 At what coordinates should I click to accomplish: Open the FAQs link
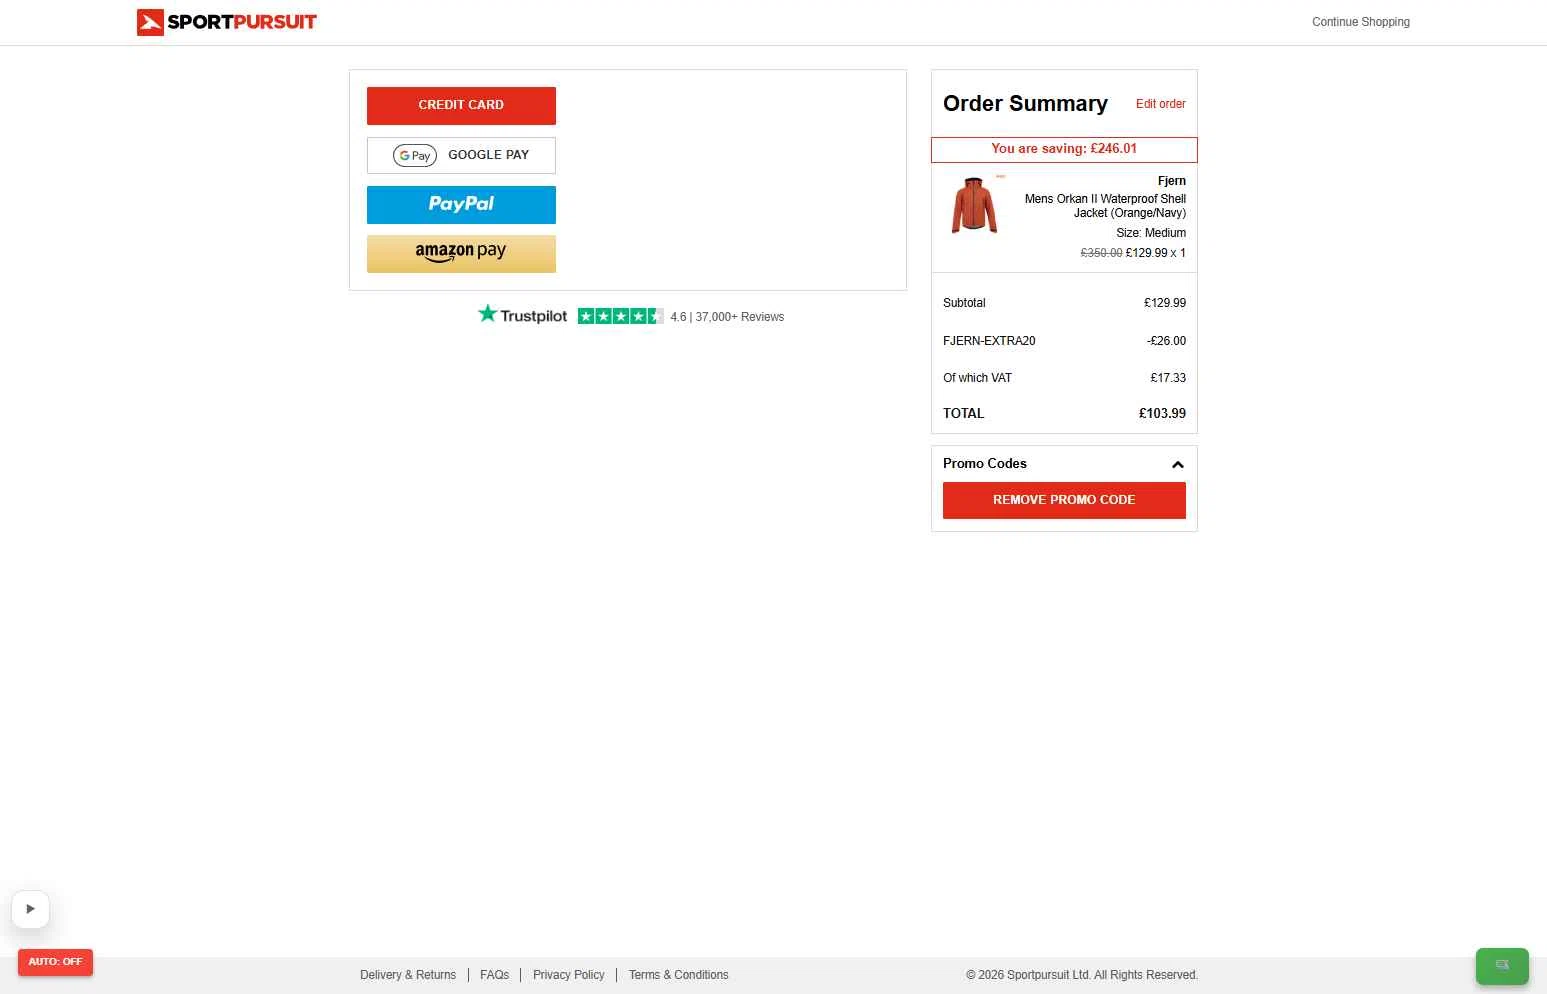[494, 975]
